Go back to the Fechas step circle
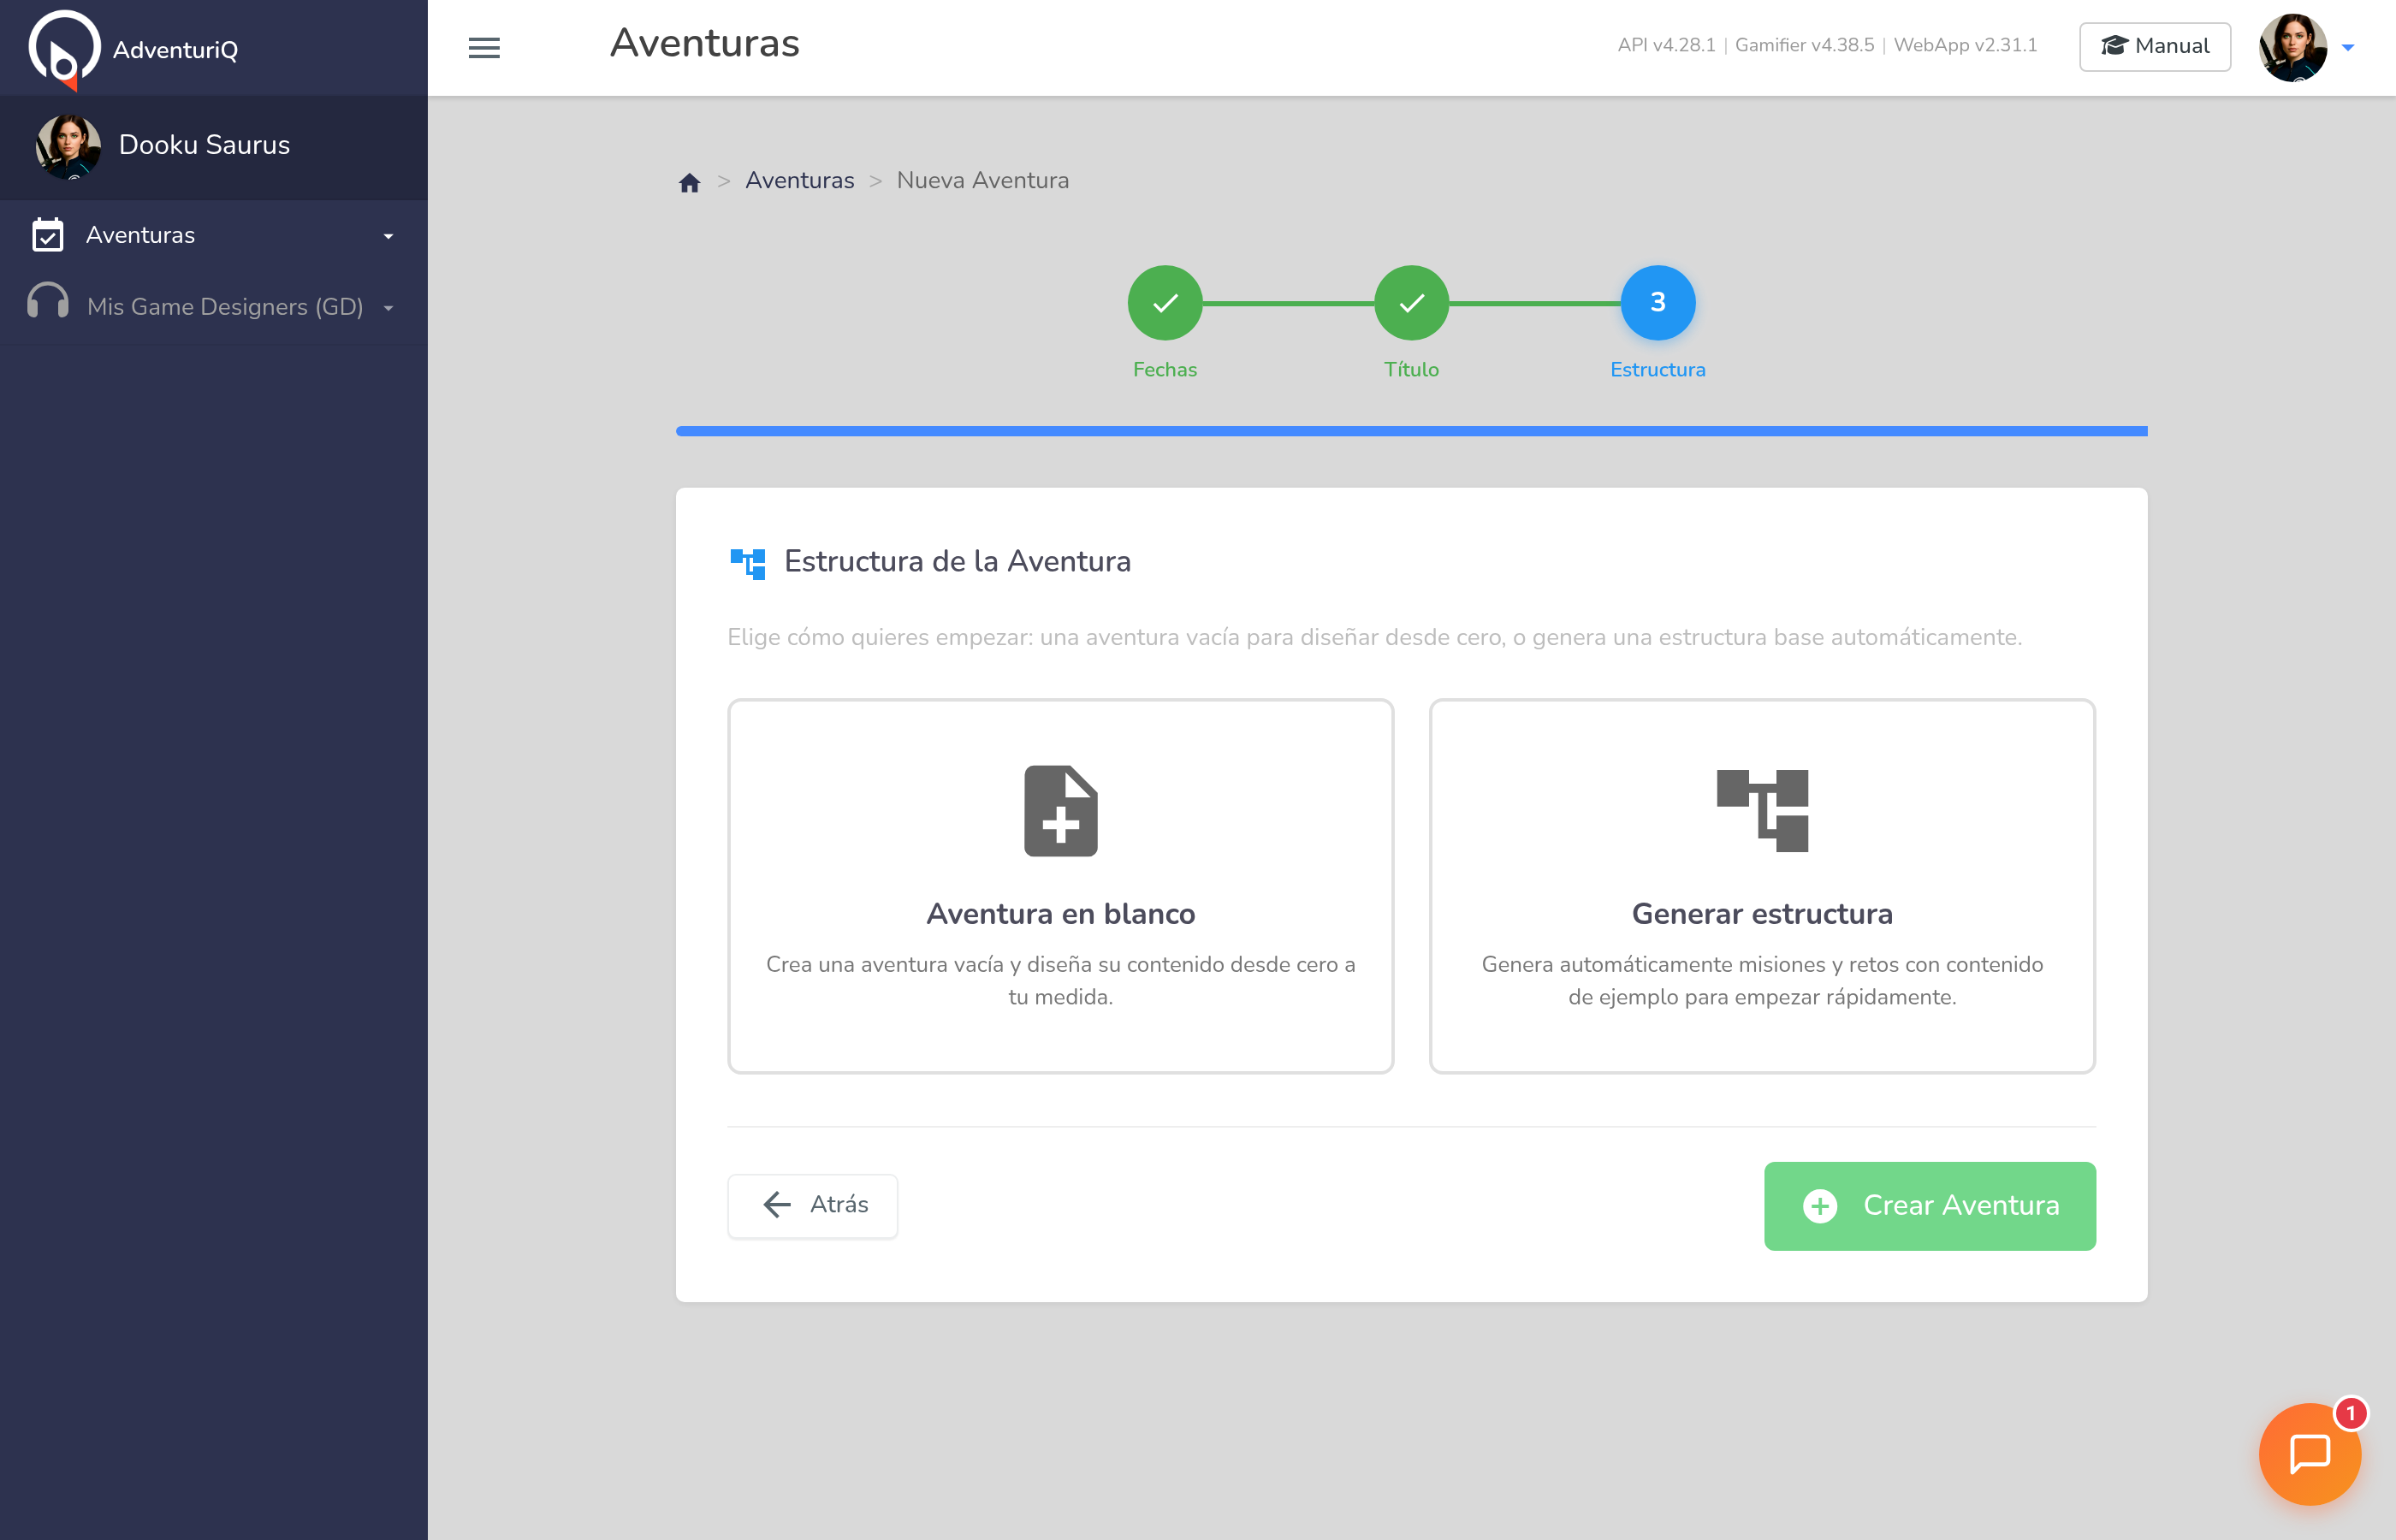The width and height of the screenshot is (2396, 1540). (x=1164, y=302)
